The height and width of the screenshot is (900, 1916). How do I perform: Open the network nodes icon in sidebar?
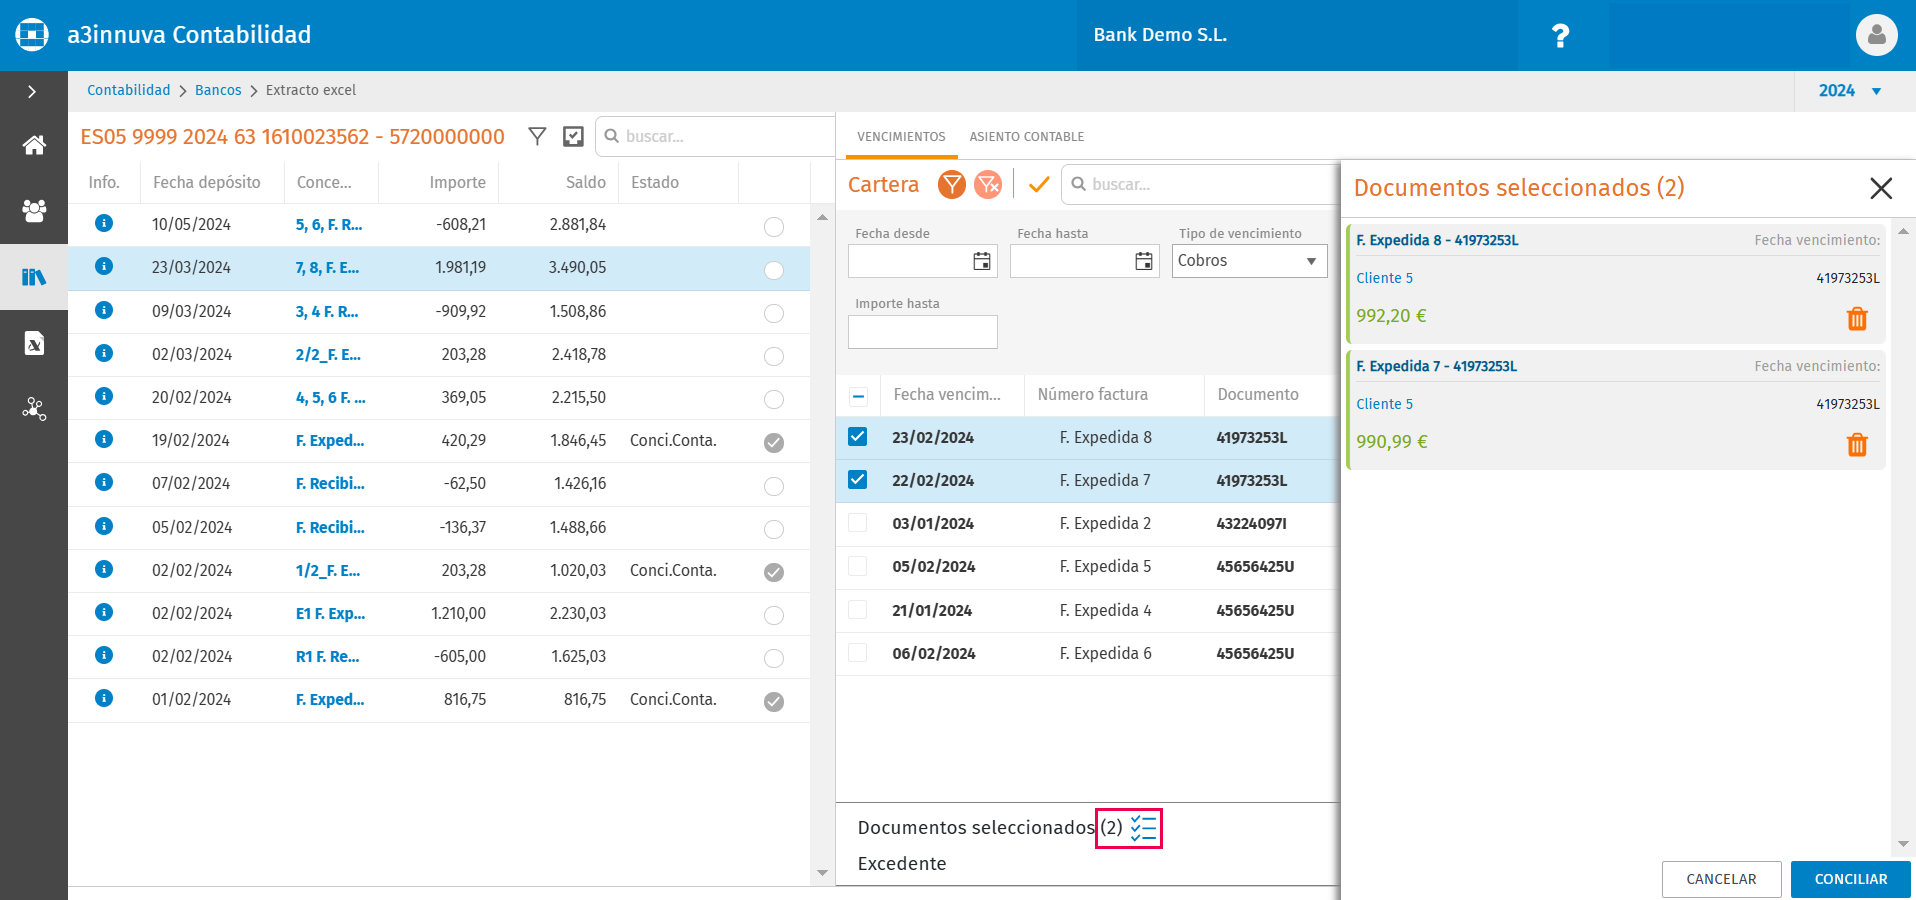(34, 409)
